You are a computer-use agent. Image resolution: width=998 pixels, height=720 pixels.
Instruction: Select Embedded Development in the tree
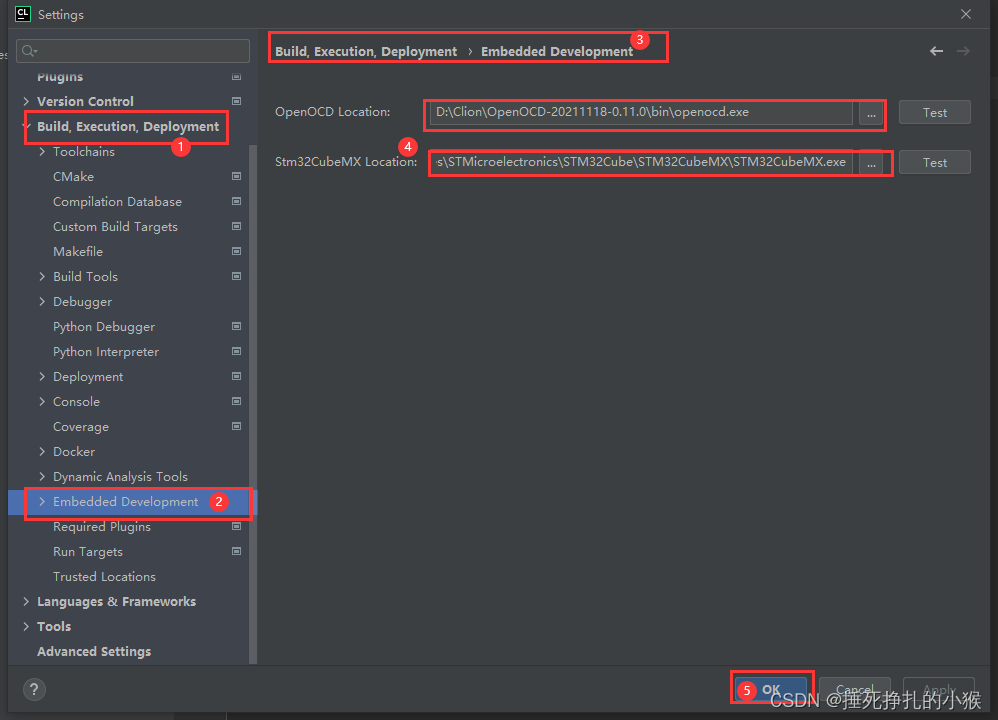point(127,502)
